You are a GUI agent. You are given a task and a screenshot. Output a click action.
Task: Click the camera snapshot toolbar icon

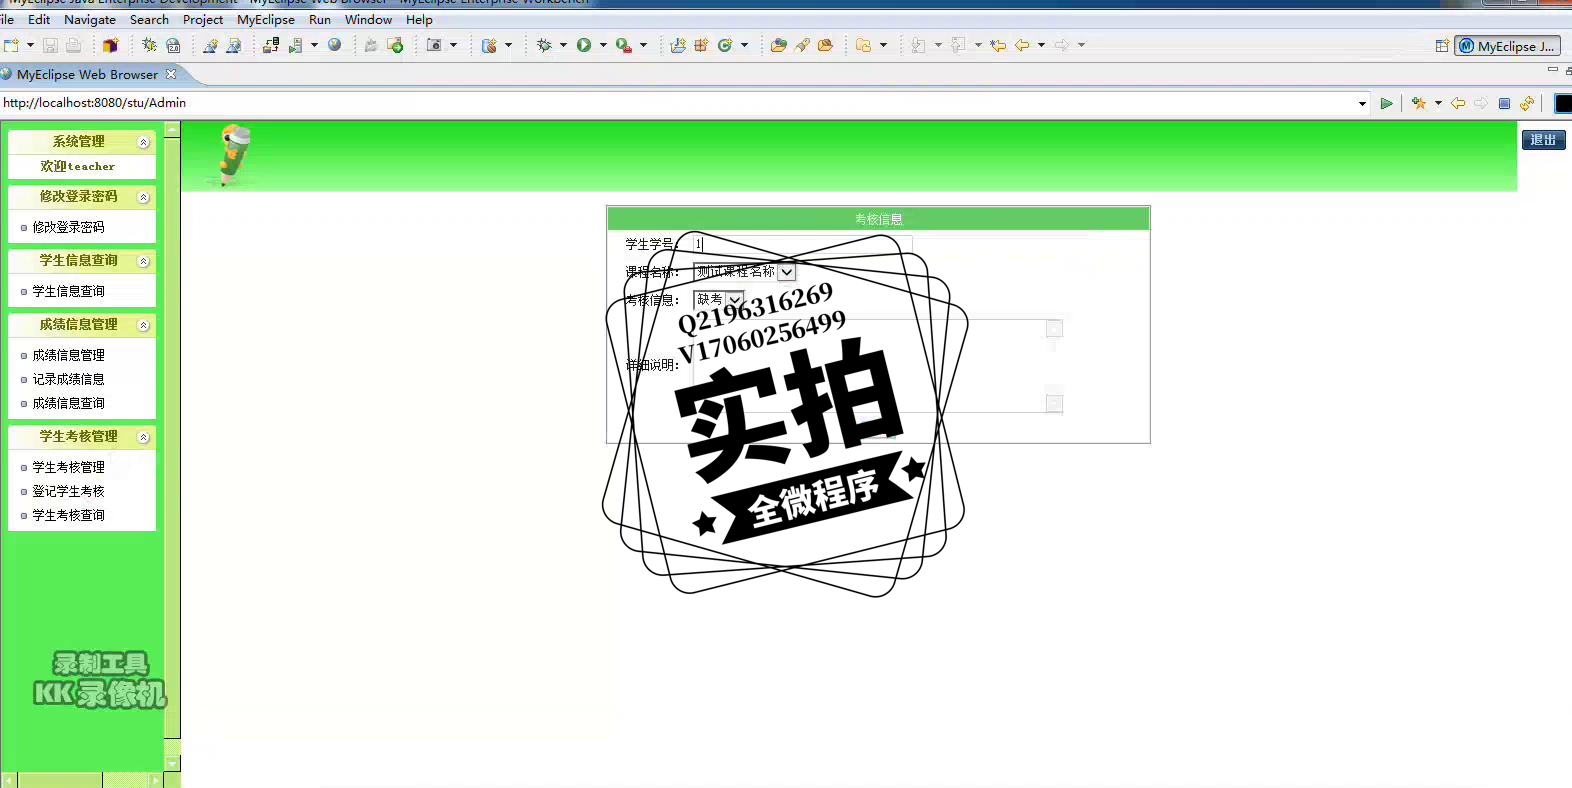[x=434, y=45]
